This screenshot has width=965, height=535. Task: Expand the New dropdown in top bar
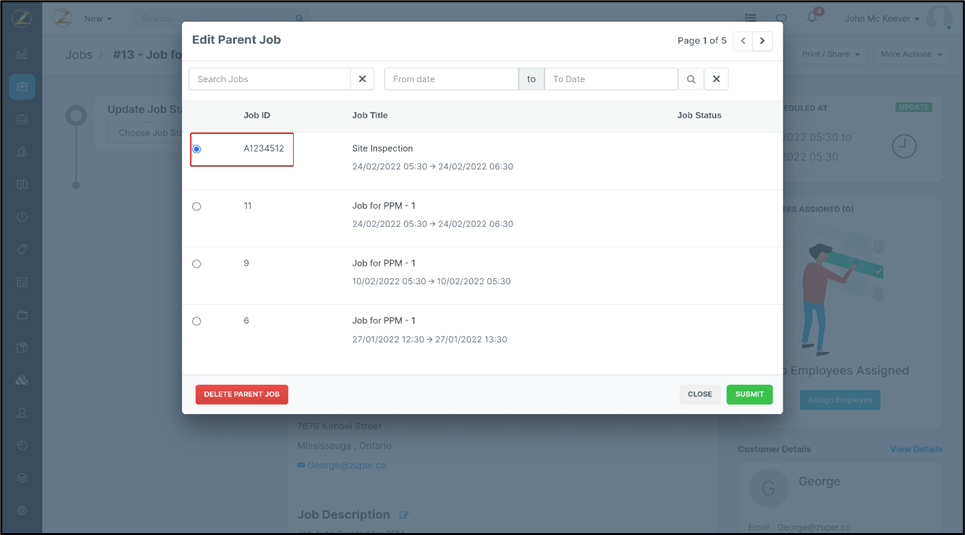coord(97,18)
